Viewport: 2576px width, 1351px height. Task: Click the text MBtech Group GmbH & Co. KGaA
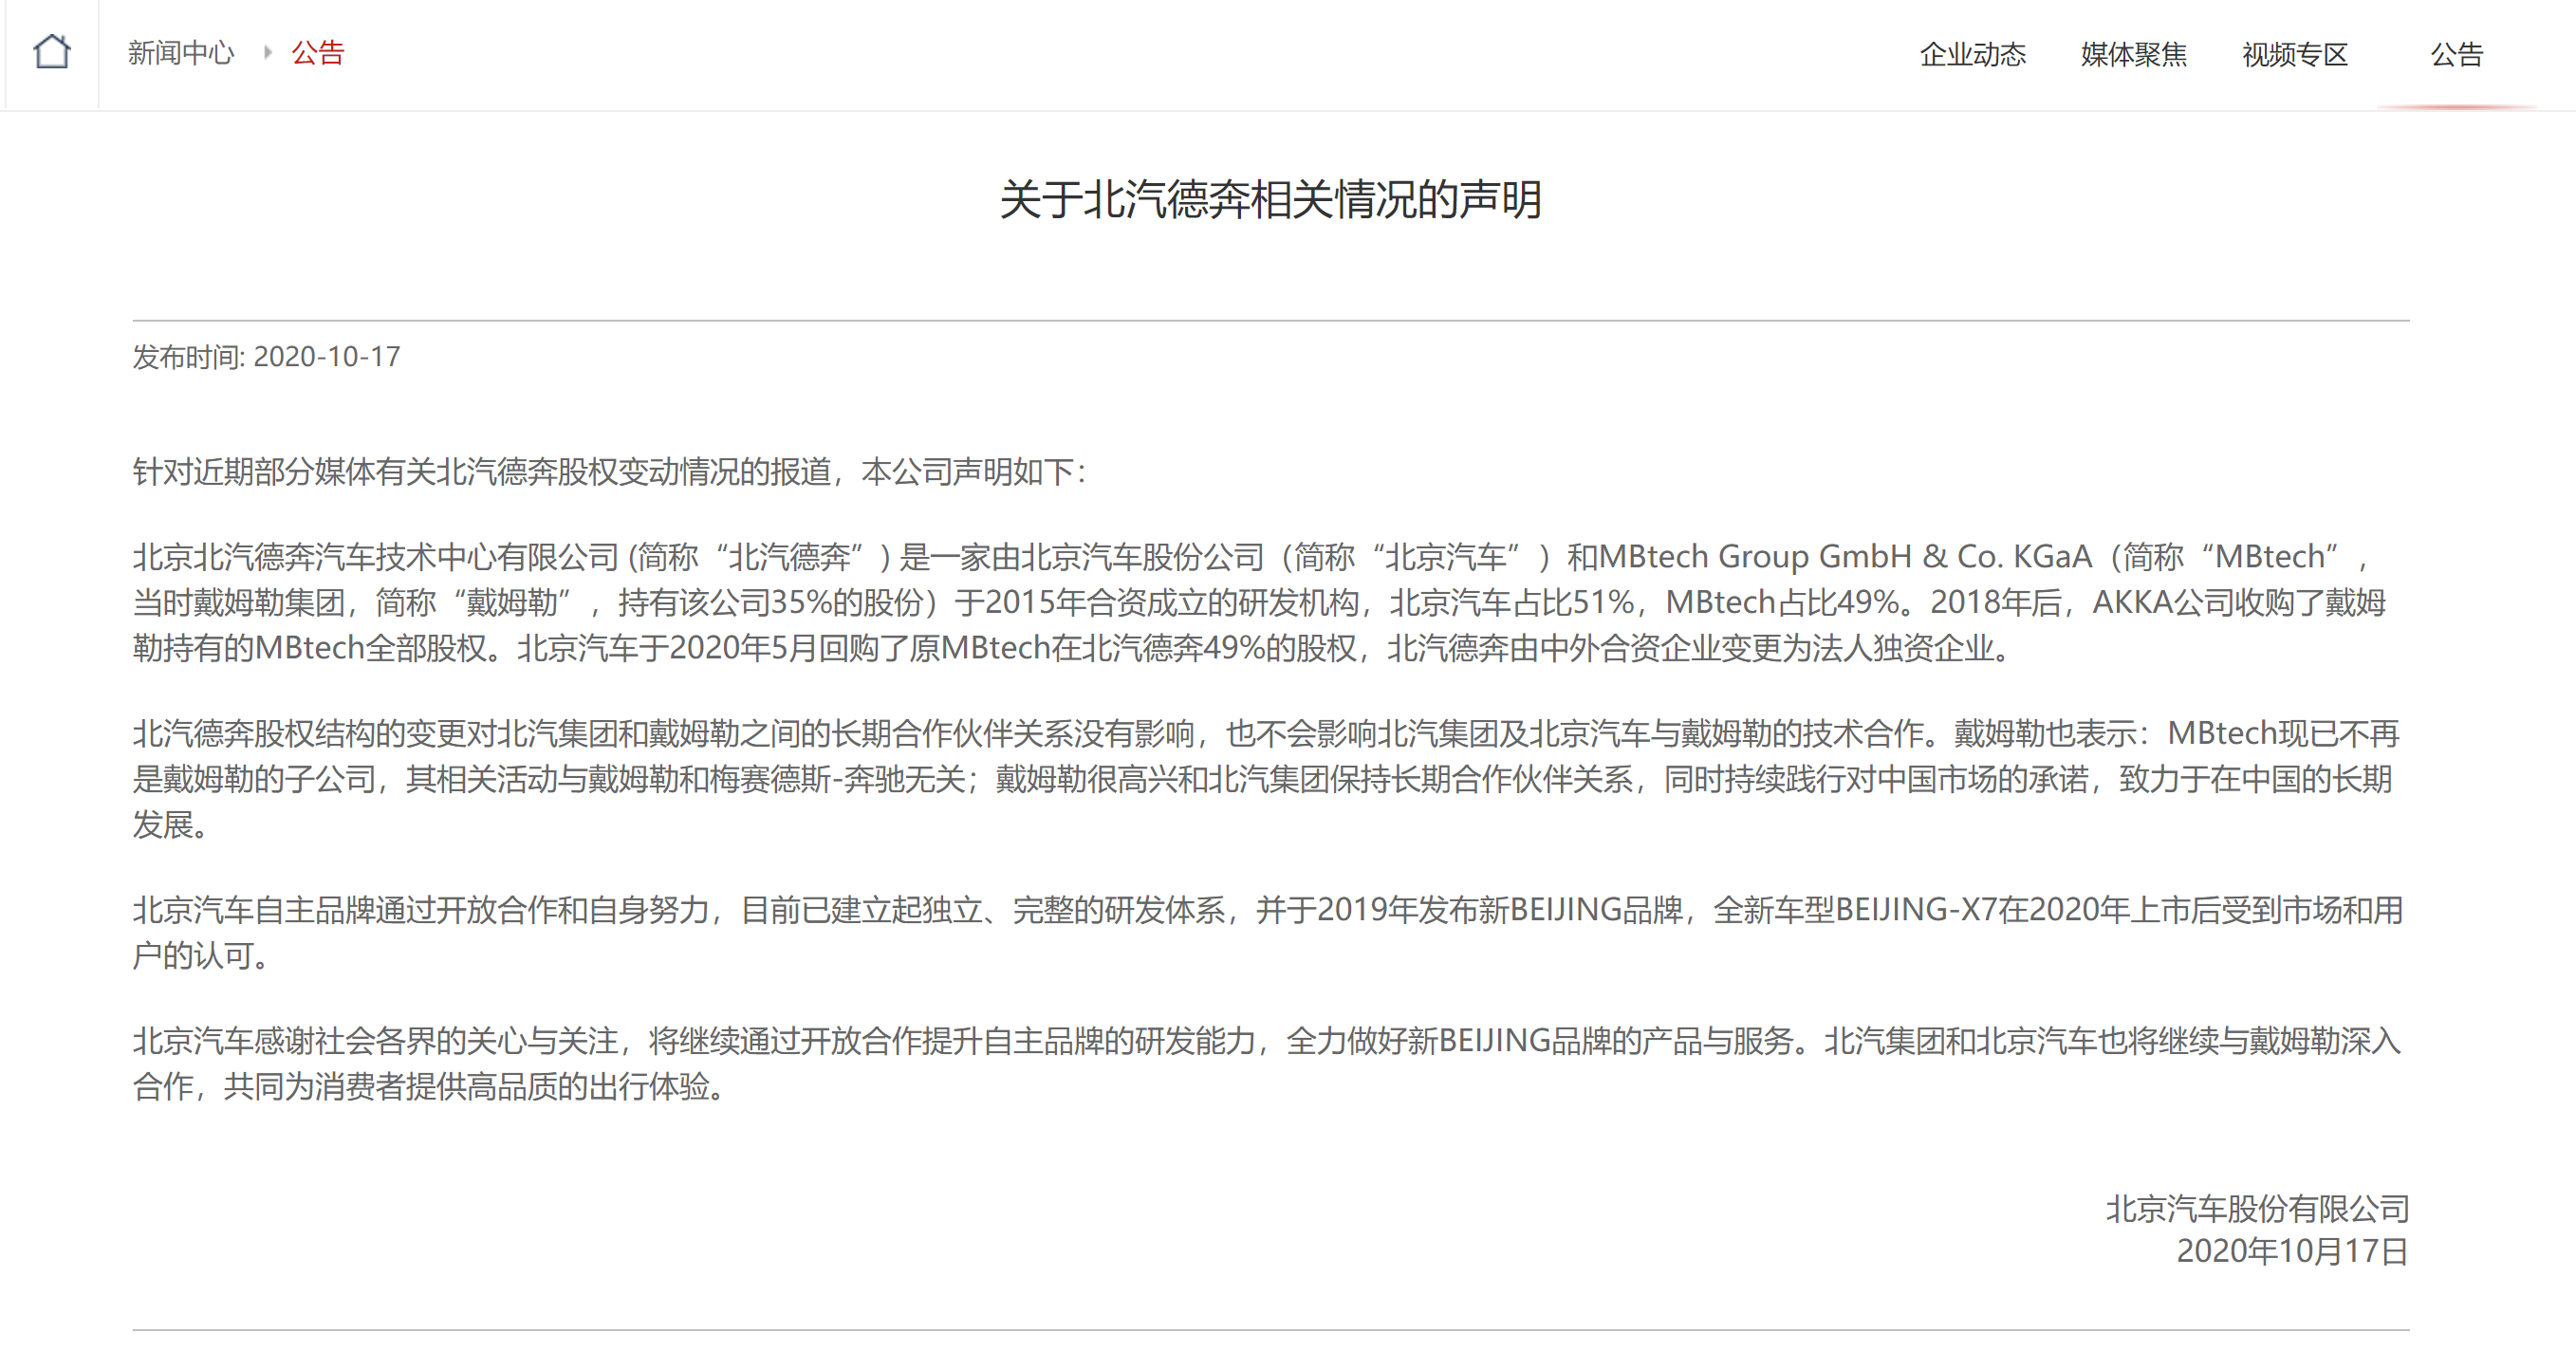click(1846, 556)
